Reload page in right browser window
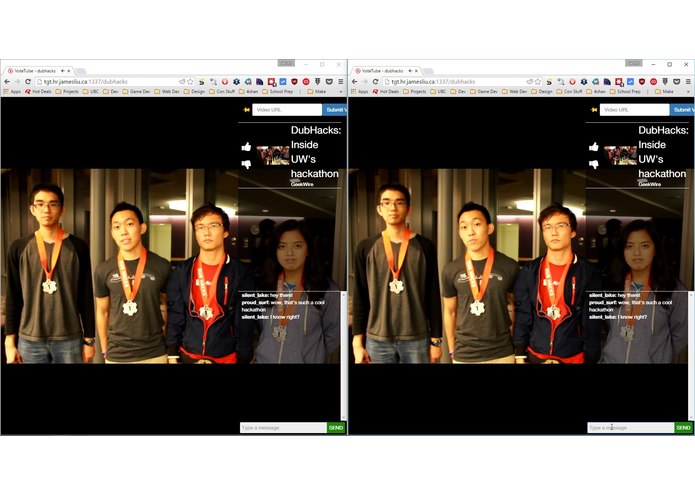The height and width of the screenshot is (494, 695). click(375, 82)
